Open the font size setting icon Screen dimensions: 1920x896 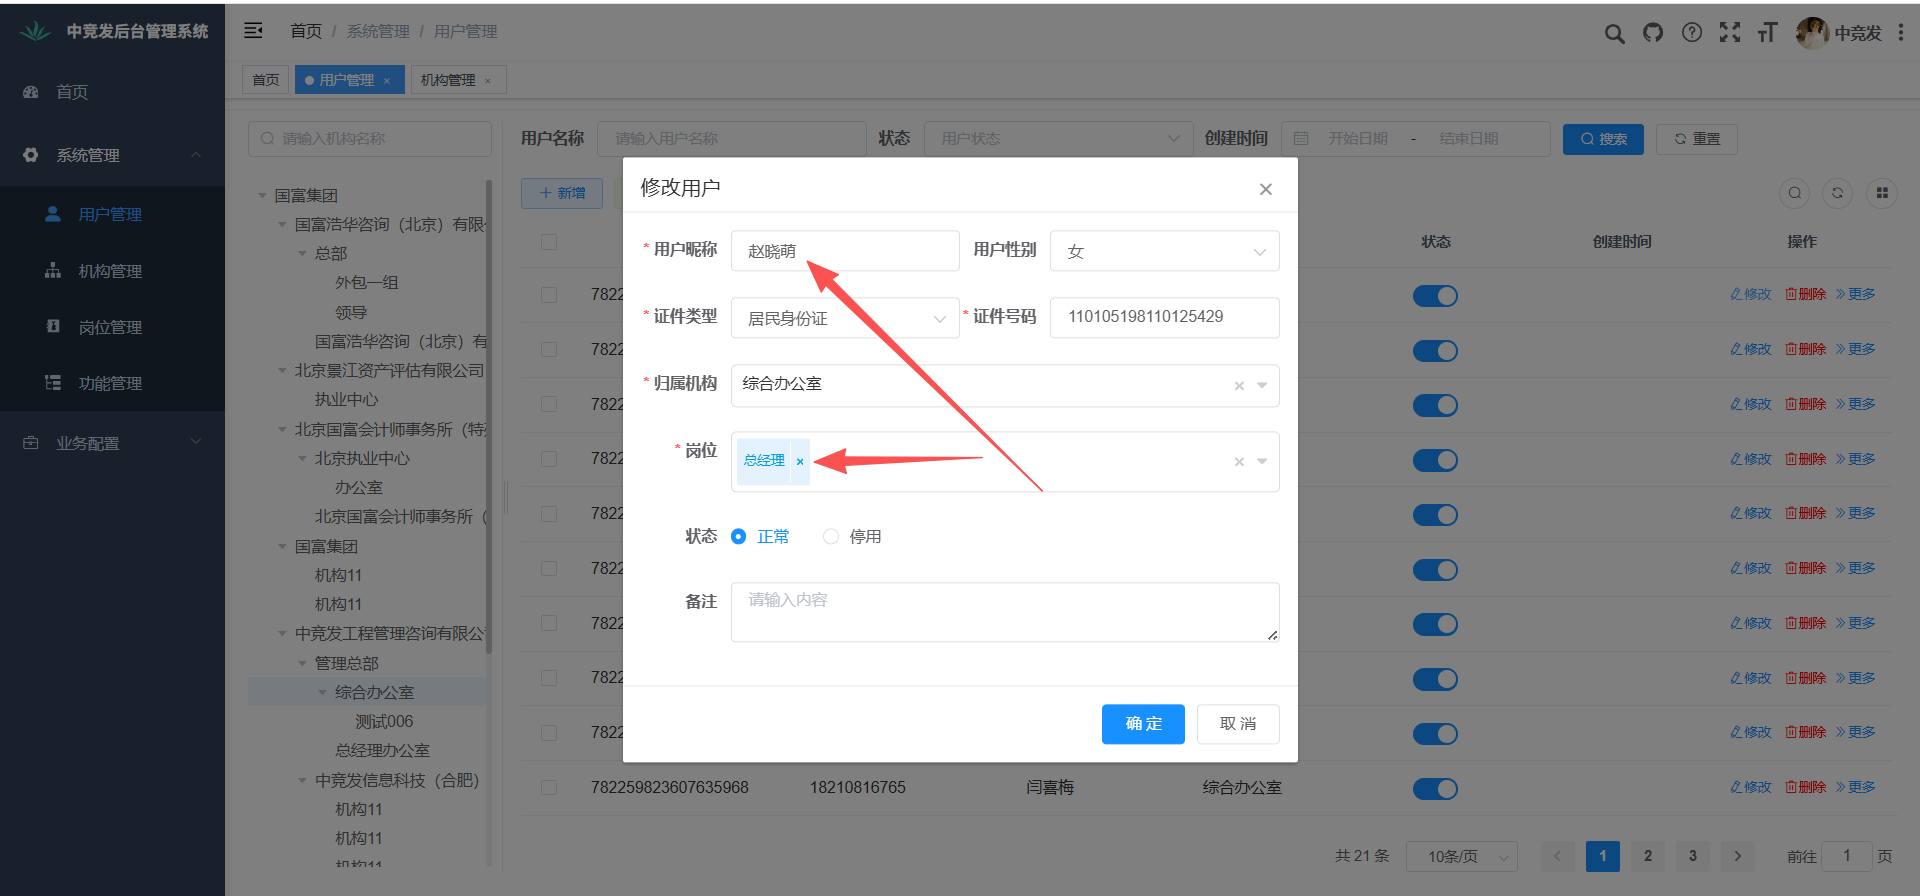[x=1768, y=33]
